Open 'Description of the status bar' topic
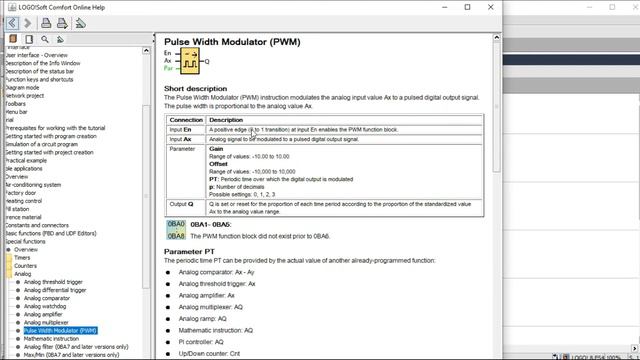Screen dimensions: 640x360 click(x=40, y=71)
